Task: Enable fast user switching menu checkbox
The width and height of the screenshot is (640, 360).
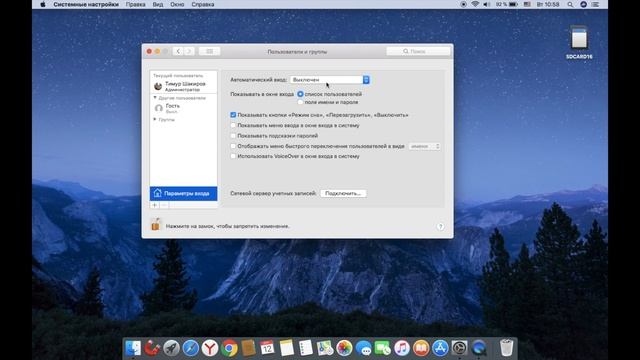Action: (x=233, y=146)
